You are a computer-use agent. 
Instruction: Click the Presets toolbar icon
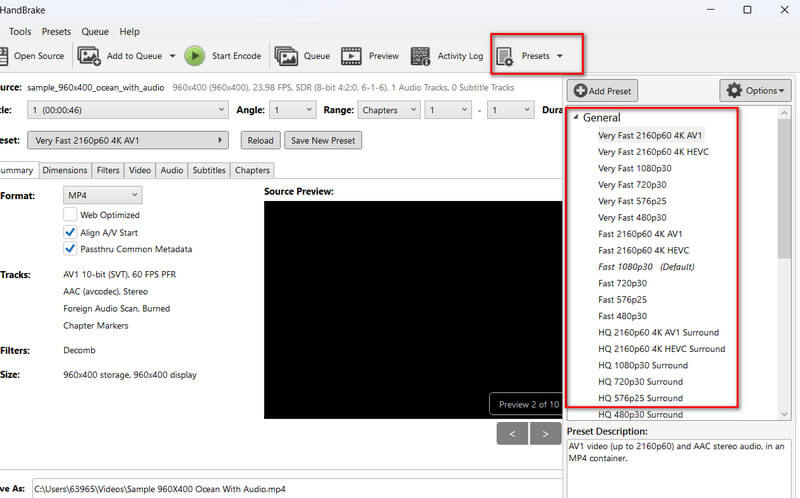click(505, 57)
